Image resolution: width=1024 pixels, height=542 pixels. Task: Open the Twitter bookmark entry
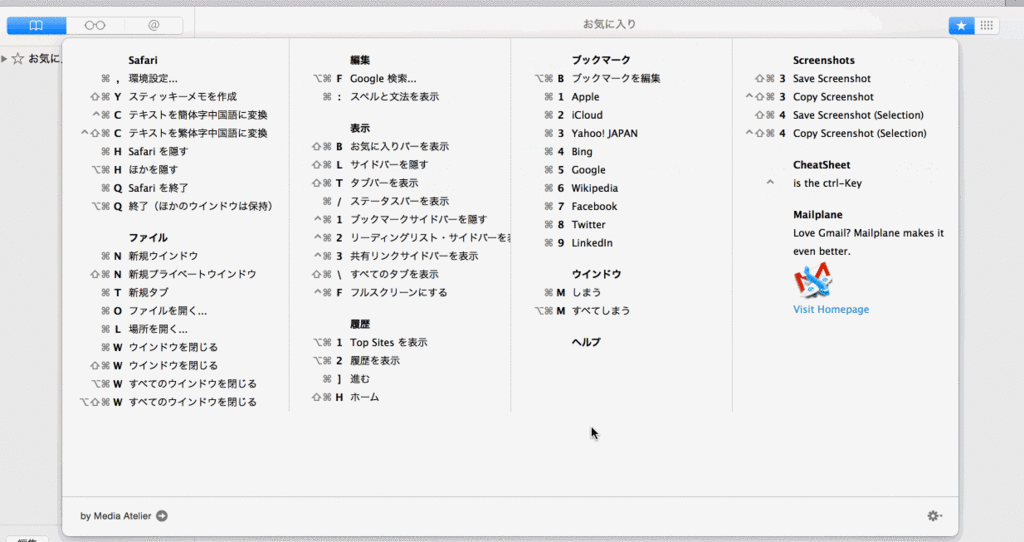[588, 225]
